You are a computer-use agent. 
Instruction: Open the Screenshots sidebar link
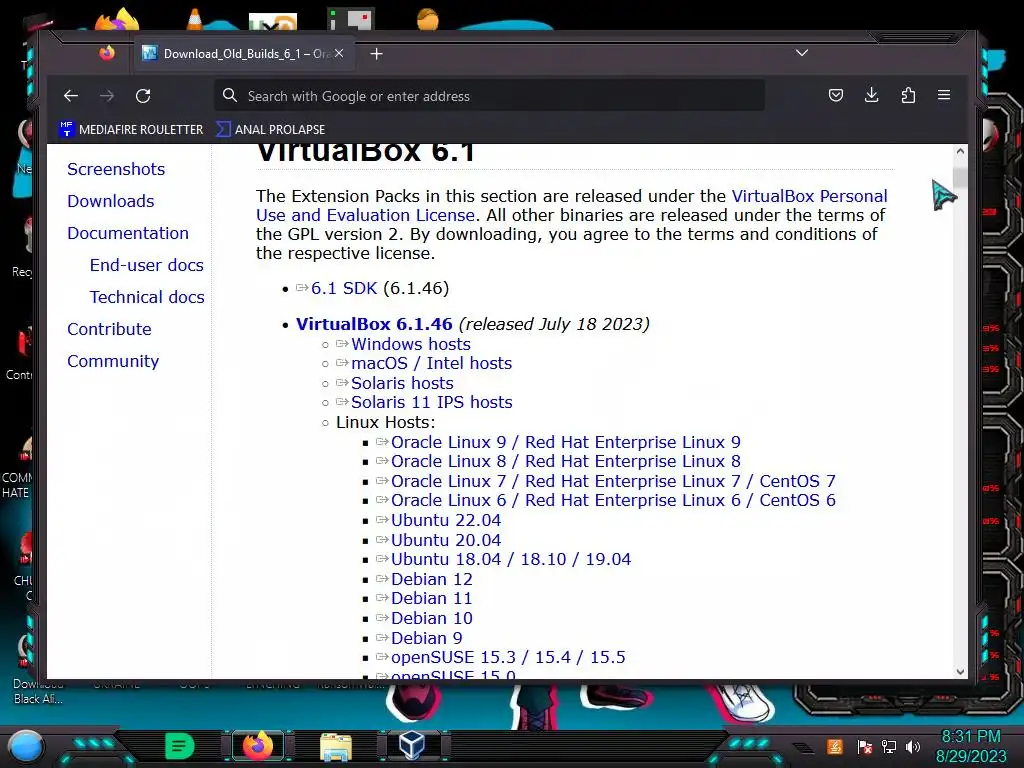click(116, 169)
